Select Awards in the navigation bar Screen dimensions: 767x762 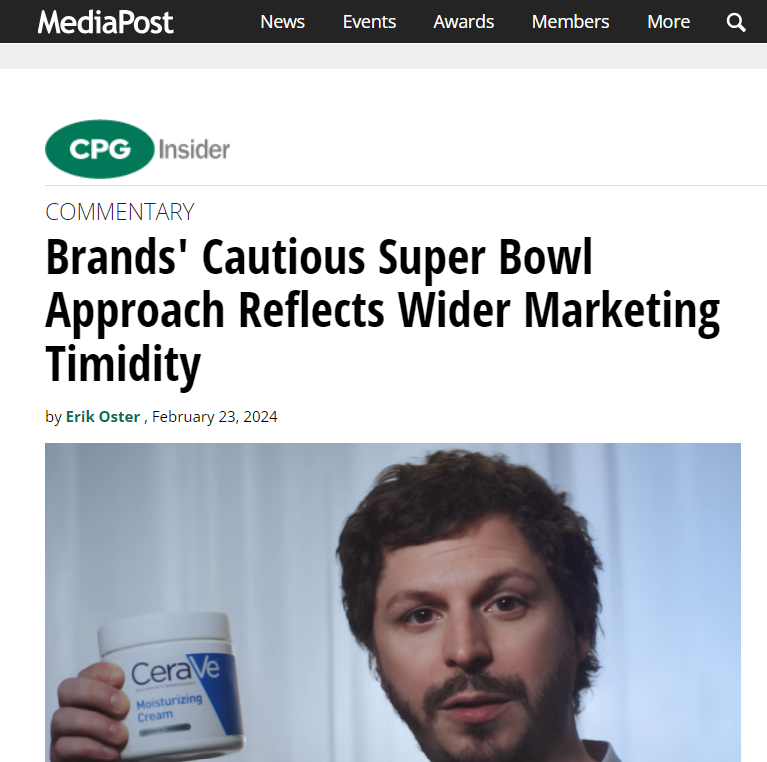tap(464, 22)
